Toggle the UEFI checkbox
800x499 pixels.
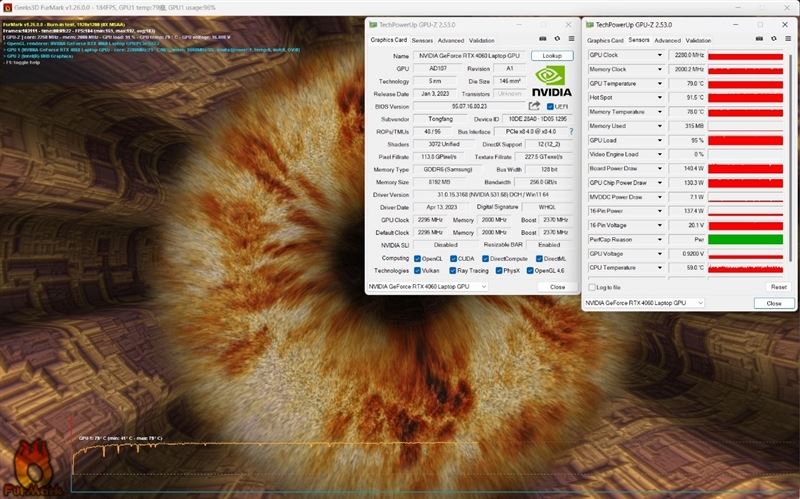tap(550, 107)
